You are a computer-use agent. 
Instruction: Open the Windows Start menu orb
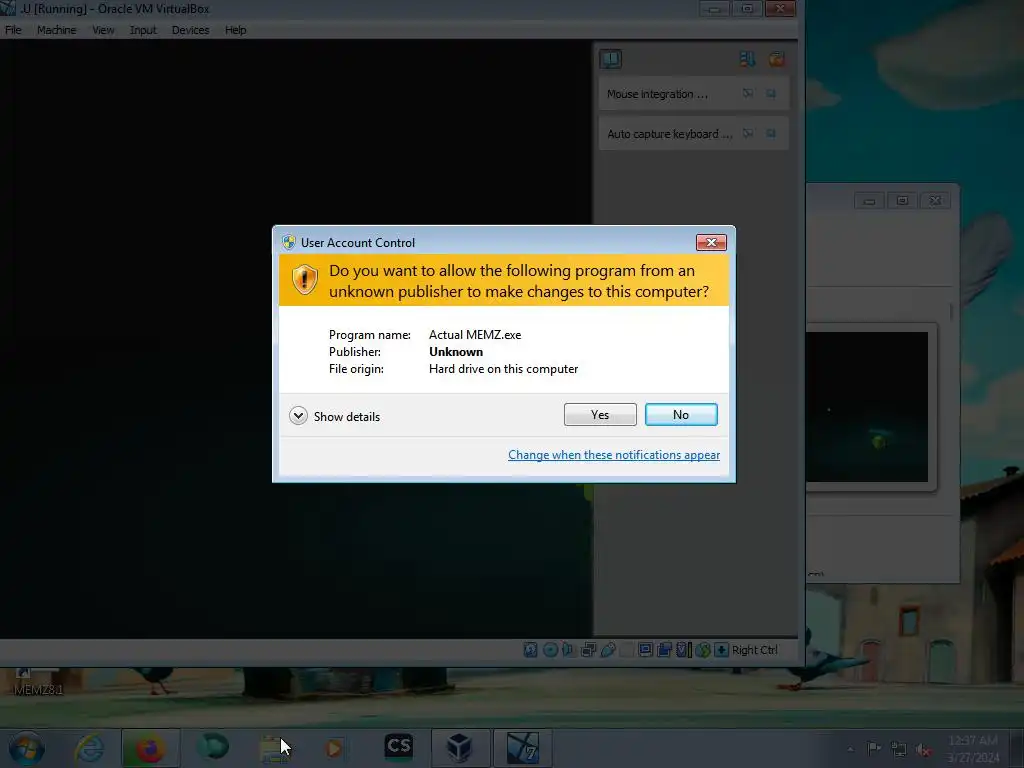[x=27, y=748]
